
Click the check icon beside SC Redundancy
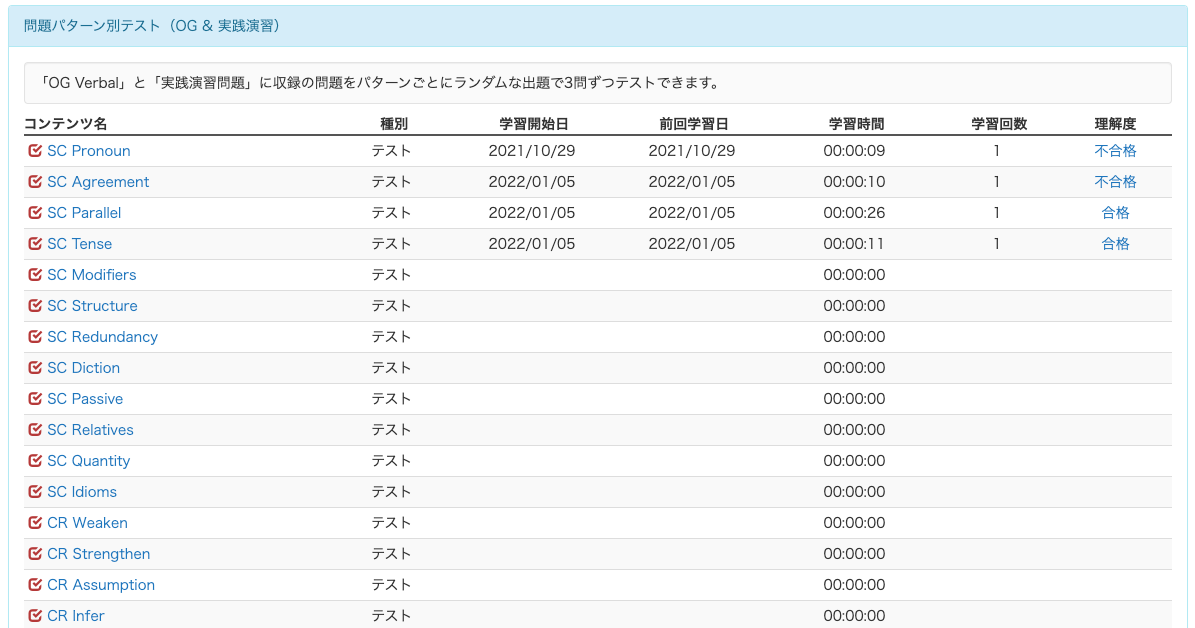[35, 337]
